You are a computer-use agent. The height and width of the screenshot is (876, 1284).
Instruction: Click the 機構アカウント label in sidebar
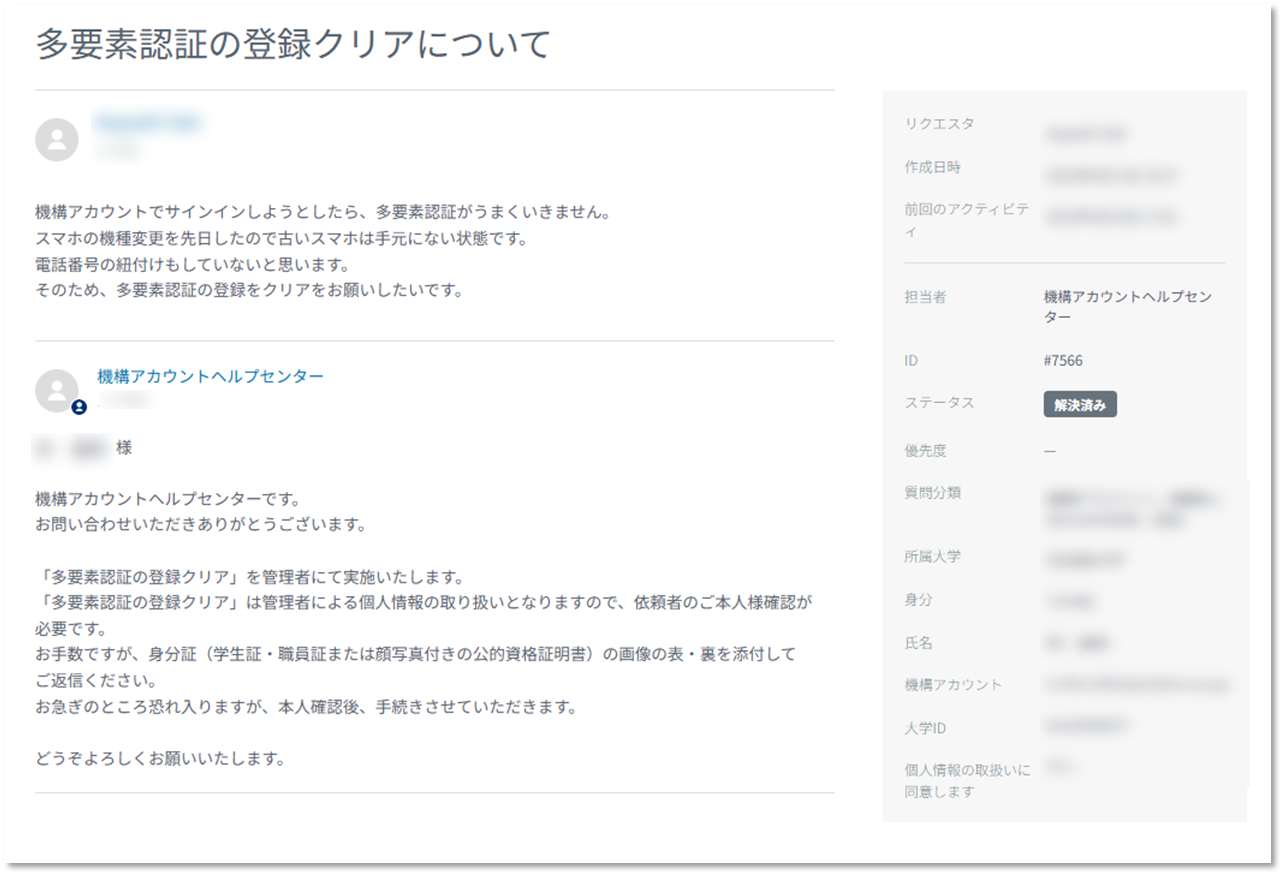point(952,685)
